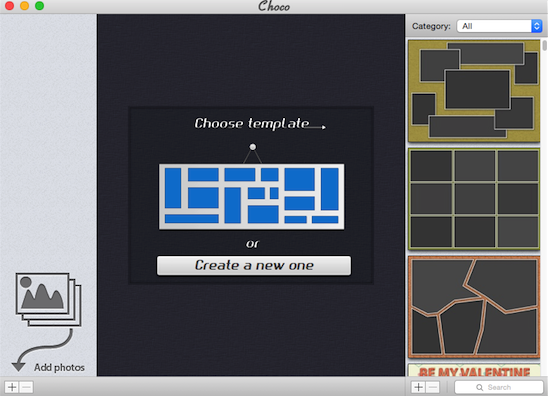
Task: Minimize the Choco window with yellow button
Action: (x=24, y=6)
